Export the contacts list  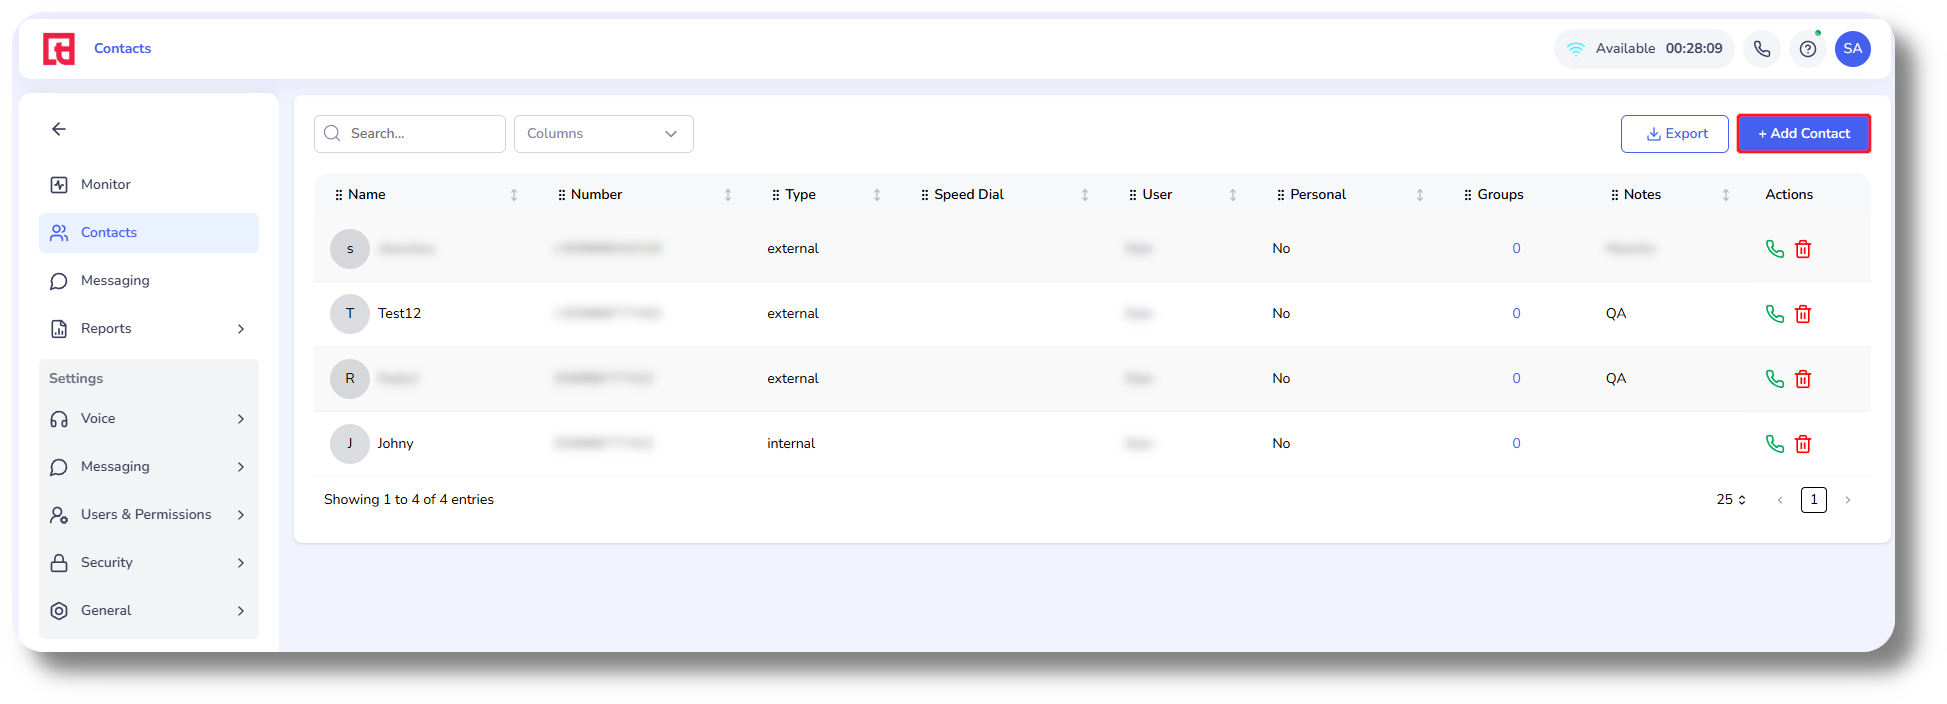coord(1674,134)
